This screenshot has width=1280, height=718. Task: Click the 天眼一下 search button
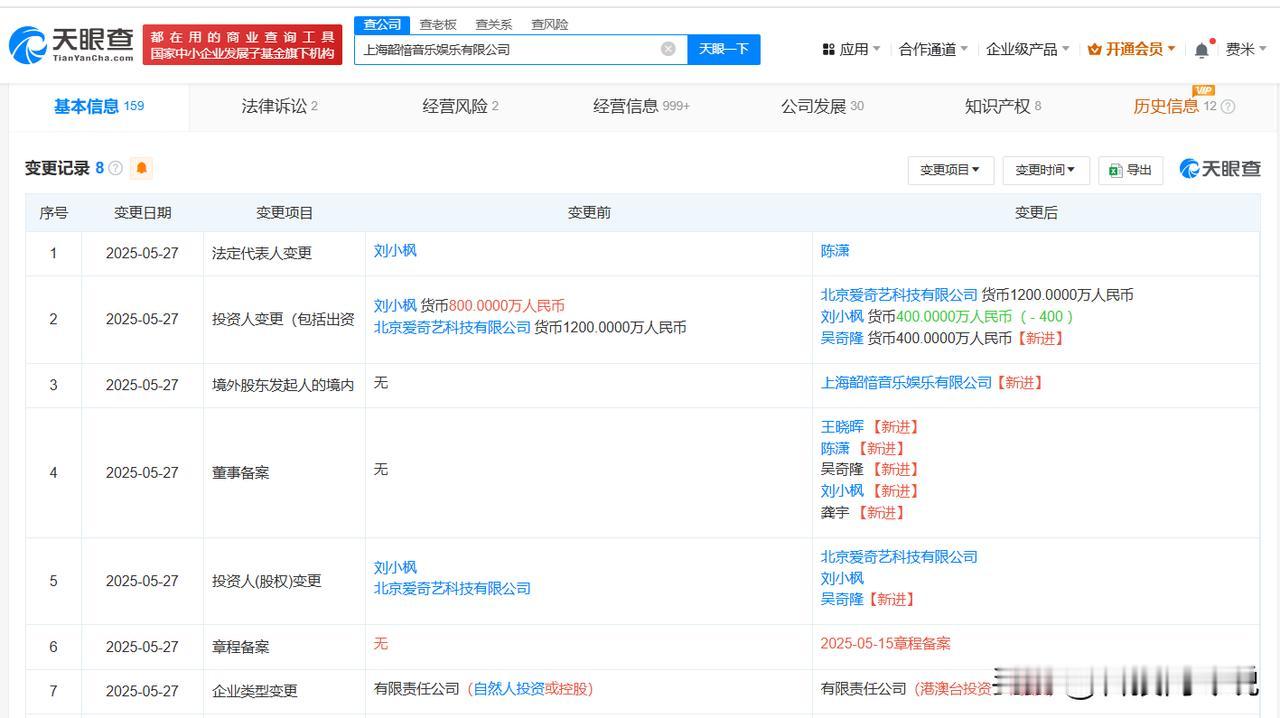[723, 49]
